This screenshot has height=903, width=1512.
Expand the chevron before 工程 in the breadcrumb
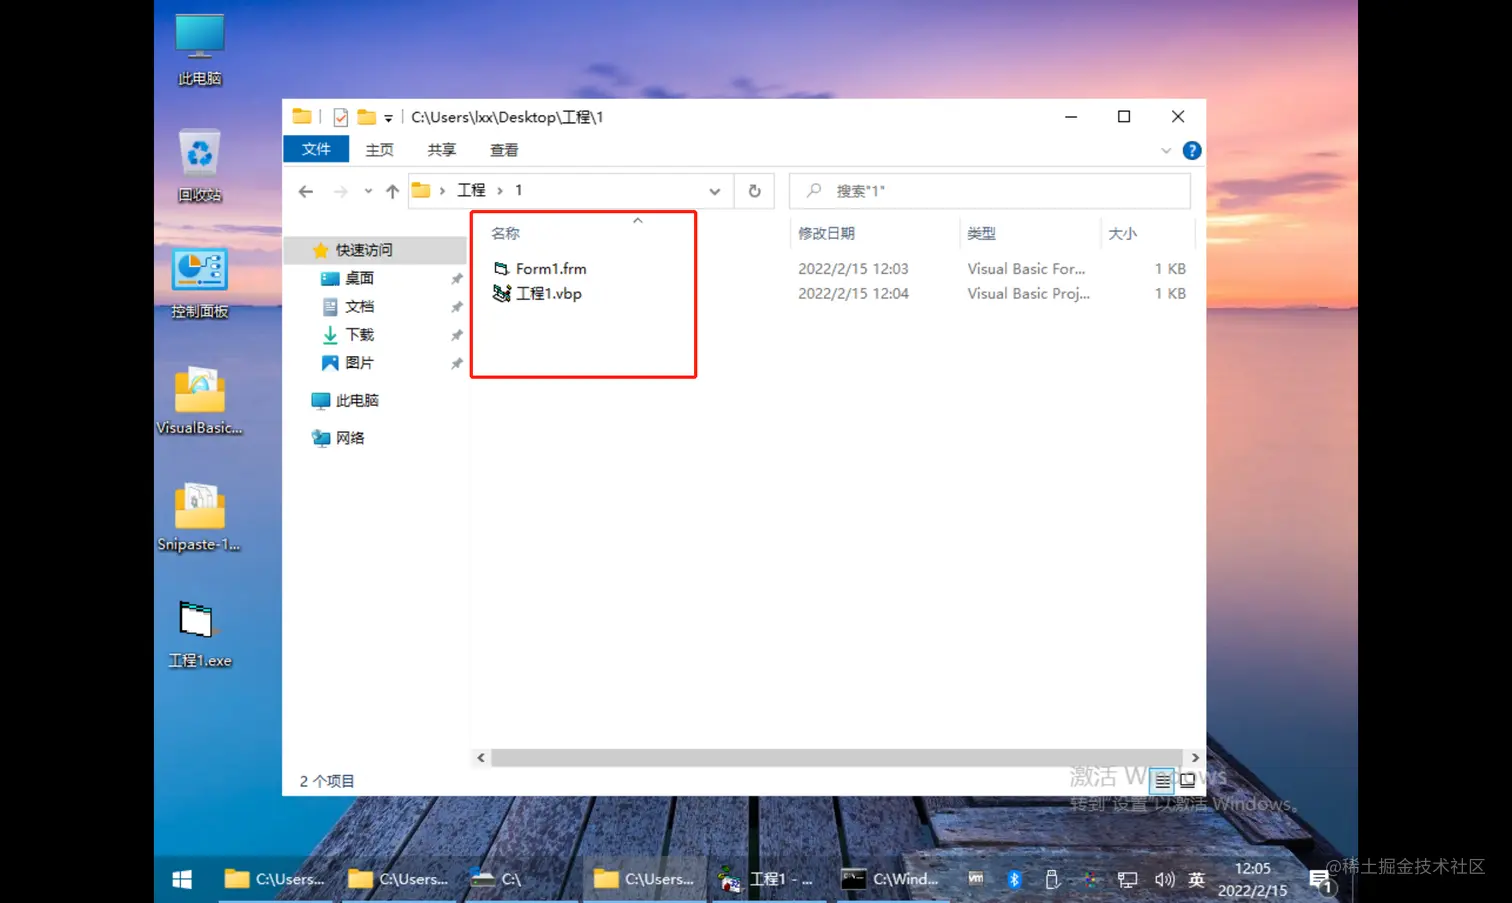(442, 191)
